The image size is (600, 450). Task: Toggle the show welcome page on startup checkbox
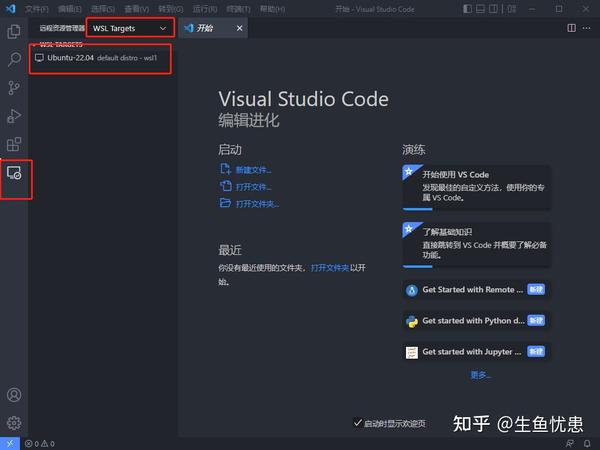pyautogui.click(x=357, y=423)
